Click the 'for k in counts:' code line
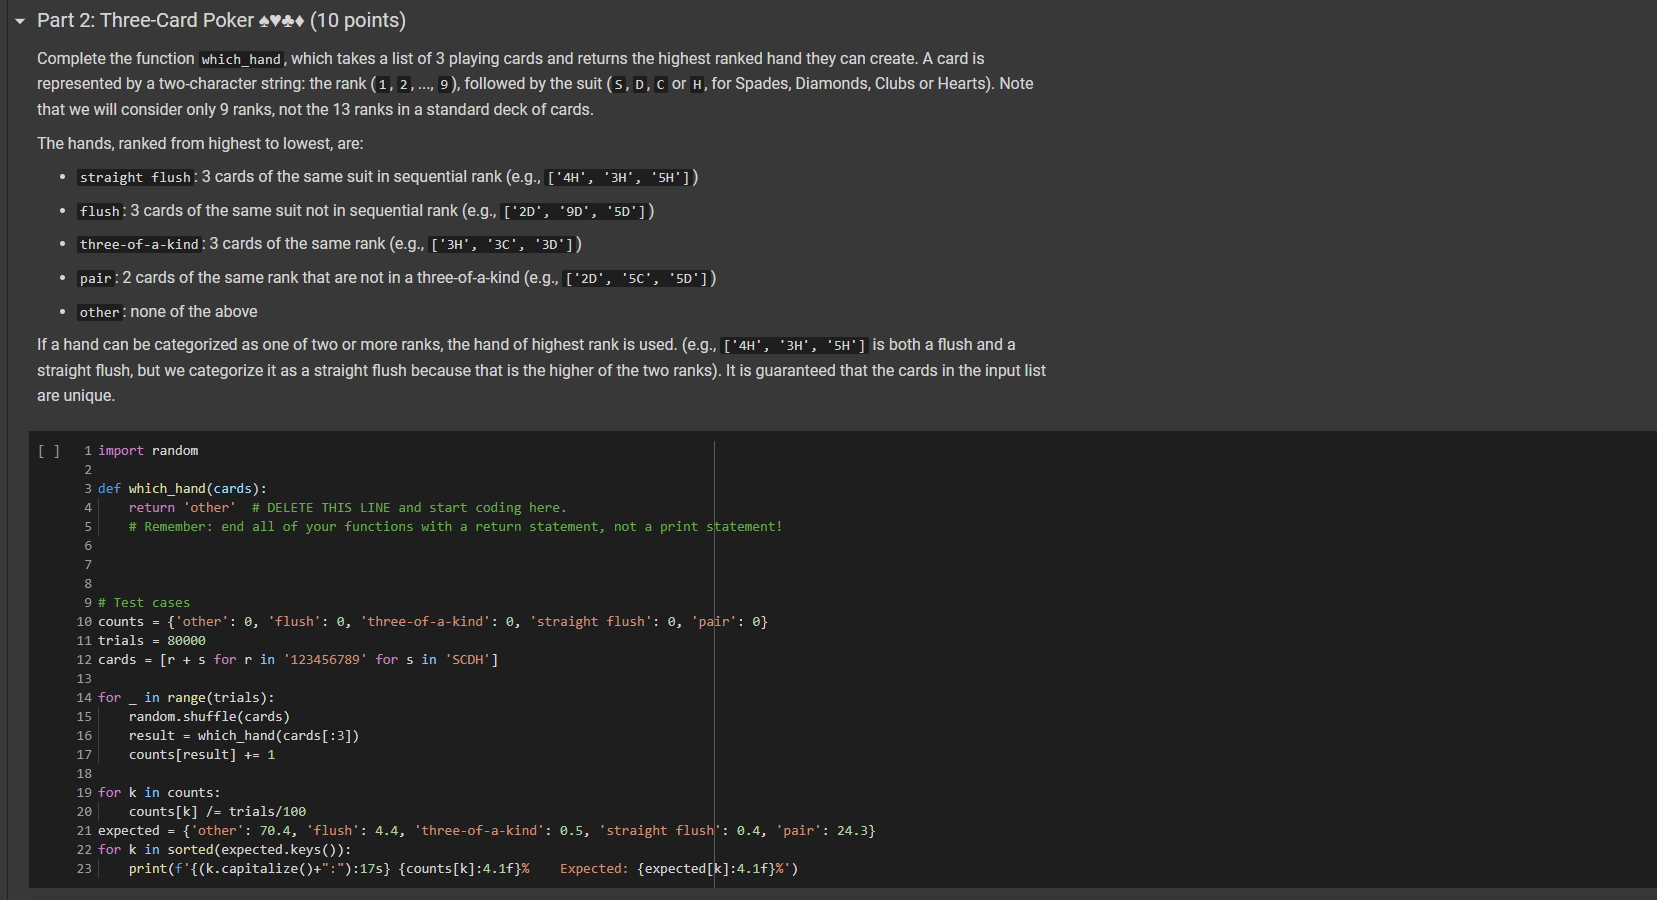1657x900 pixels. 159,793
